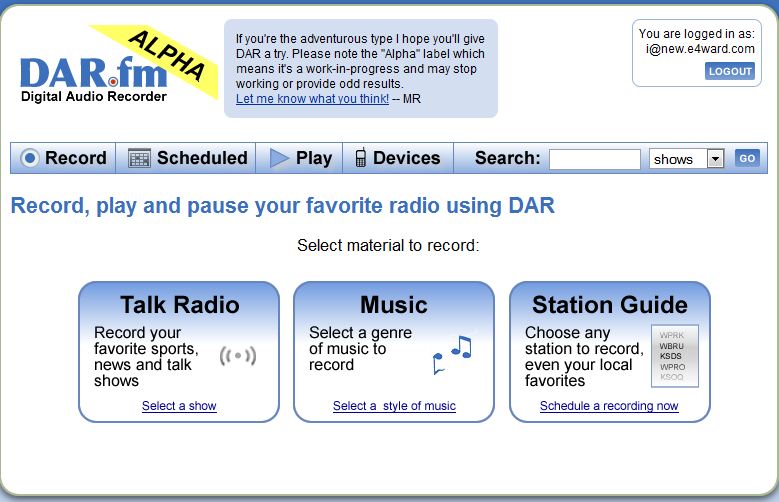
Task: Click the Music card heading
Action: 393,305
